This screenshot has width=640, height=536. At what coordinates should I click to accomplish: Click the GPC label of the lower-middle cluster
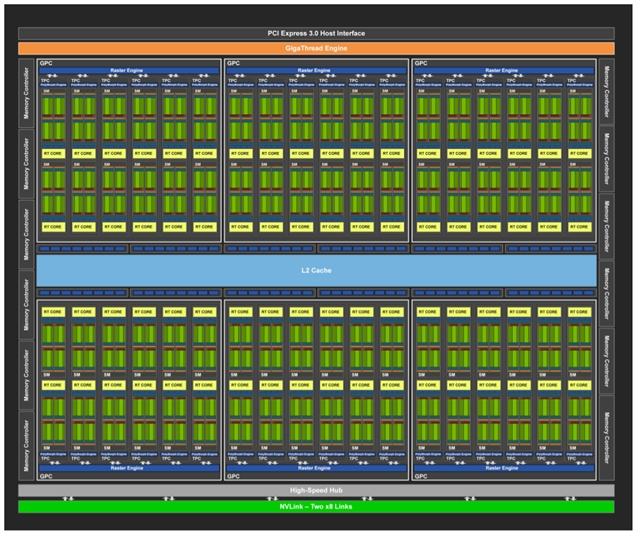pos(233,476)
